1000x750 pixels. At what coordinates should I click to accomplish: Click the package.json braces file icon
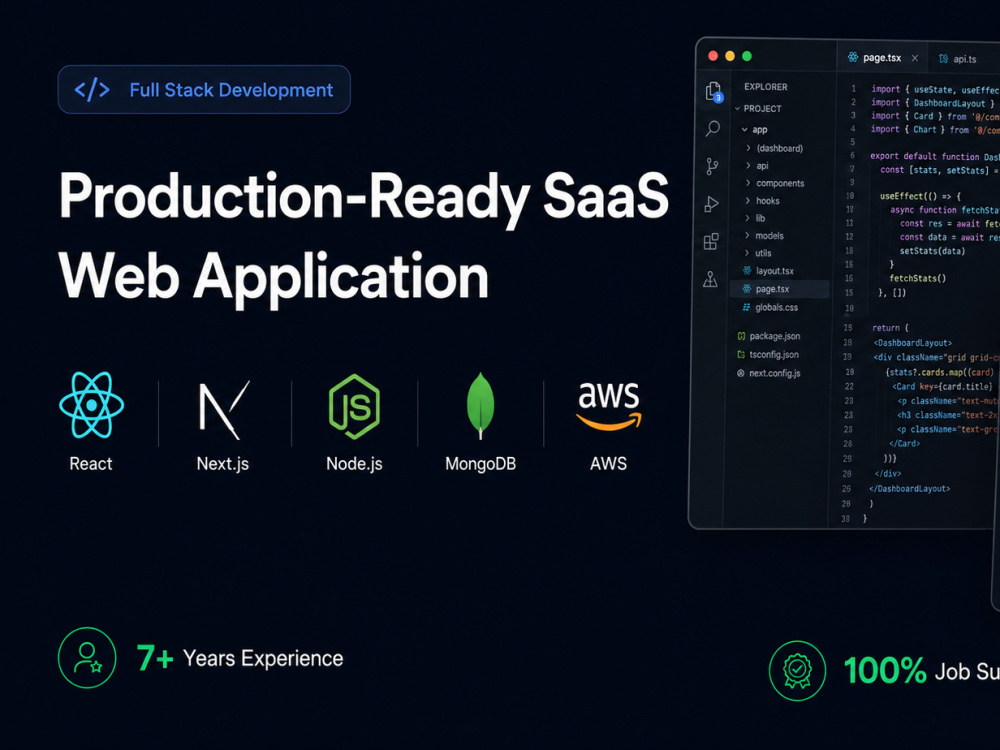741,336
